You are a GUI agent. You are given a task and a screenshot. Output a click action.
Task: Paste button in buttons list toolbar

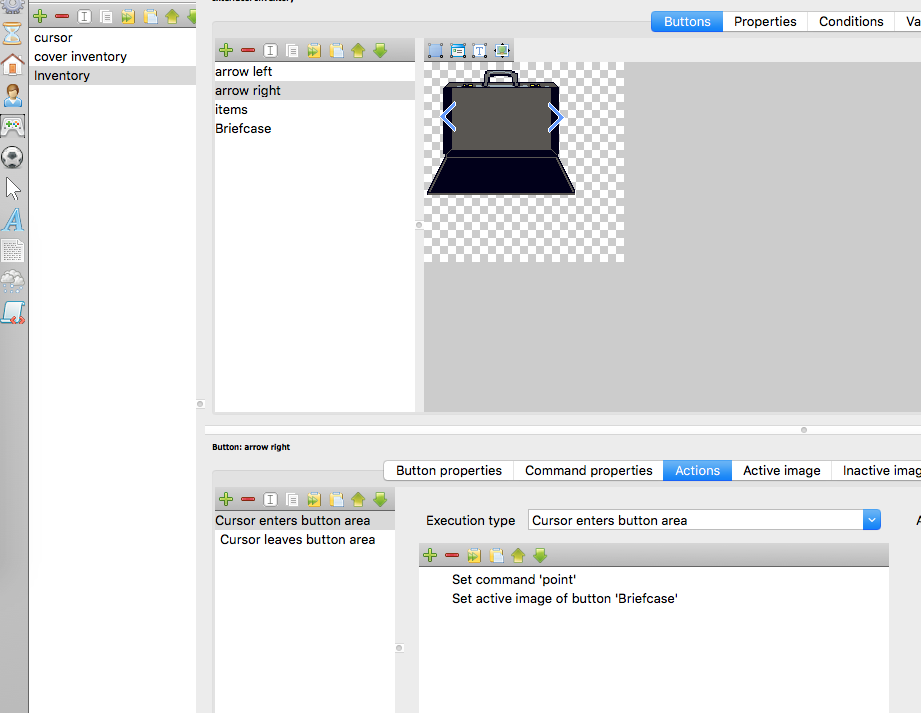pyautogui.click(x=337, y=51)
